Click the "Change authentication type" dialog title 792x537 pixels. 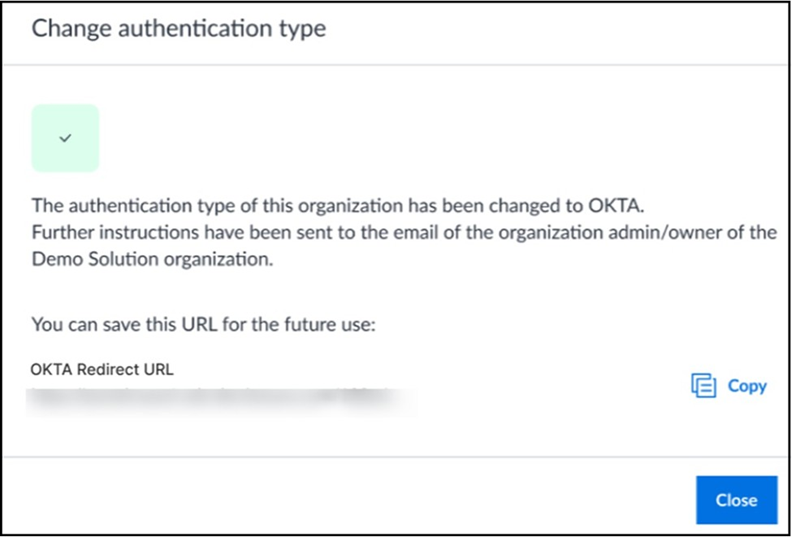(x=179, y=28)
